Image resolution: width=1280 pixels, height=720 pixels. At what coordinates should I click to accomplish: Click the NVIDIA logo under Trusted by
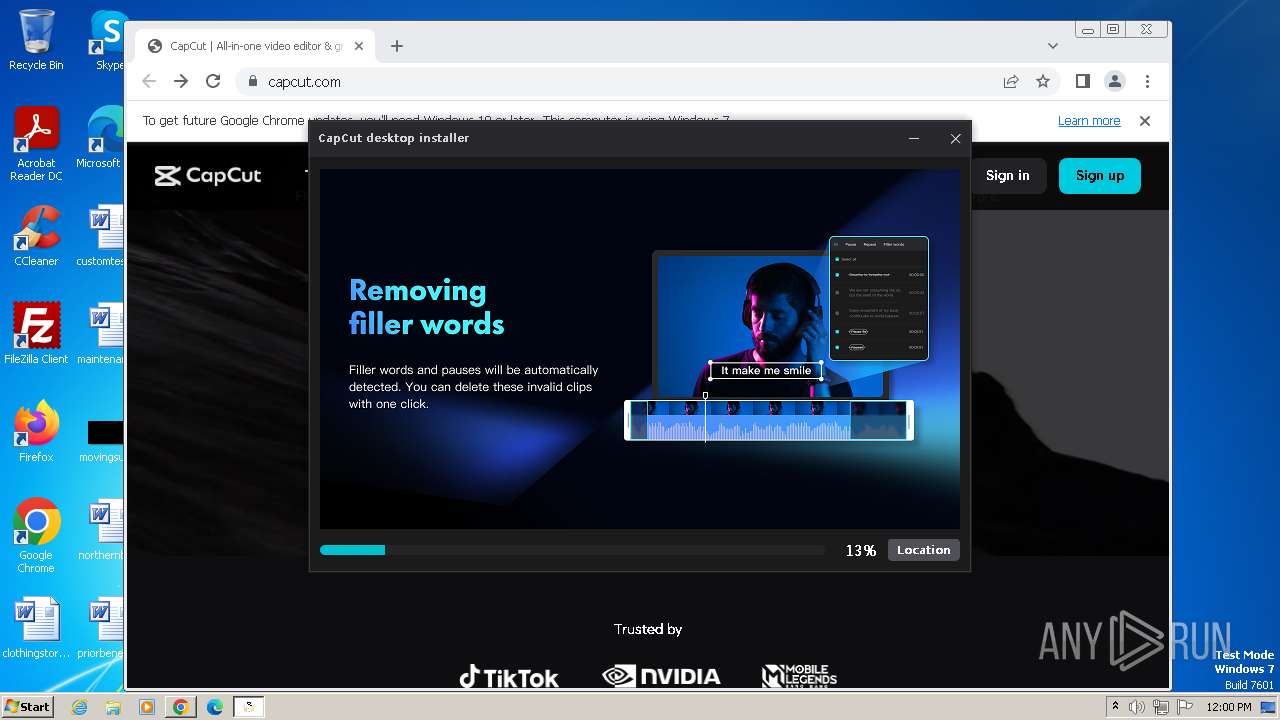tap(661, 676)
